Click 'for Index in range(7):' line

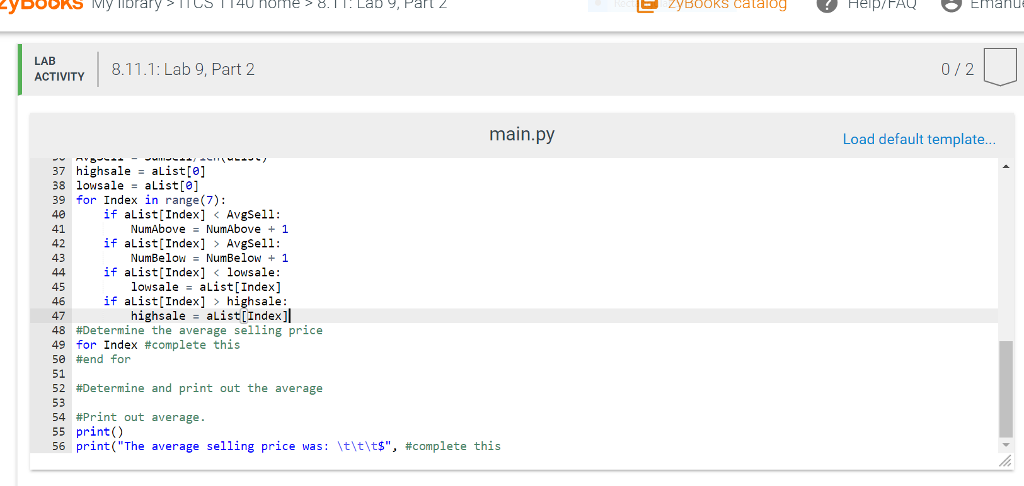(x=151, y=200)
